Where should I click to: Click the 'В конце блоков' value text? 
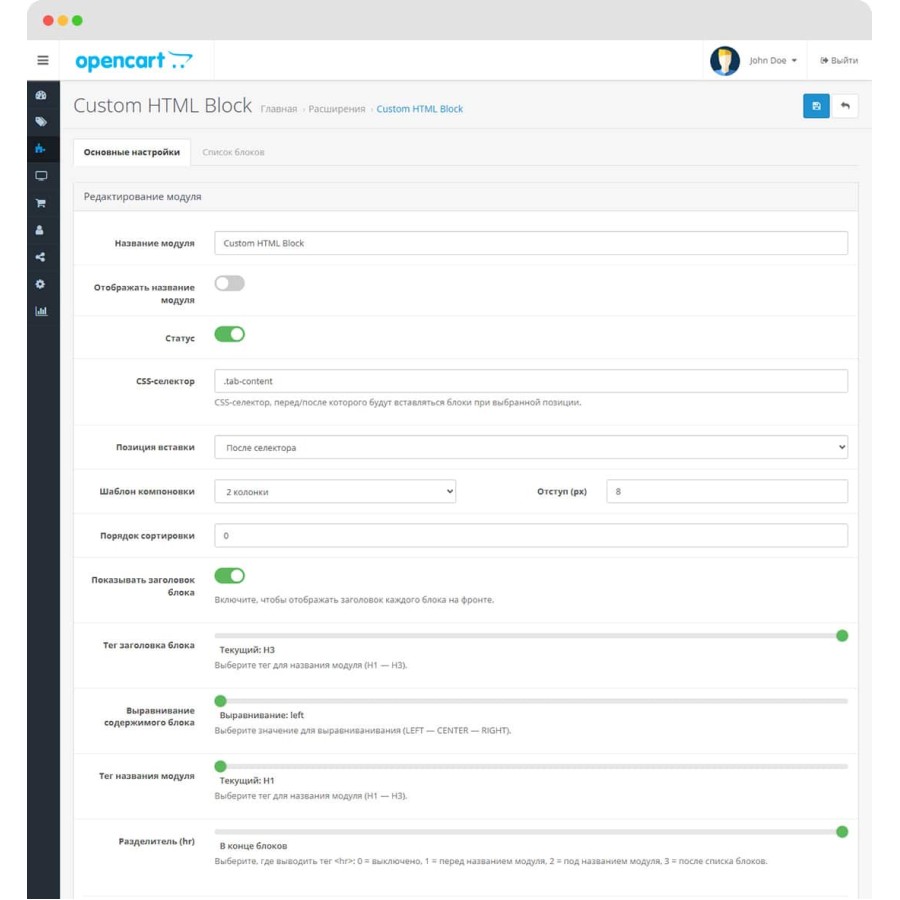[x=253, y=846]
